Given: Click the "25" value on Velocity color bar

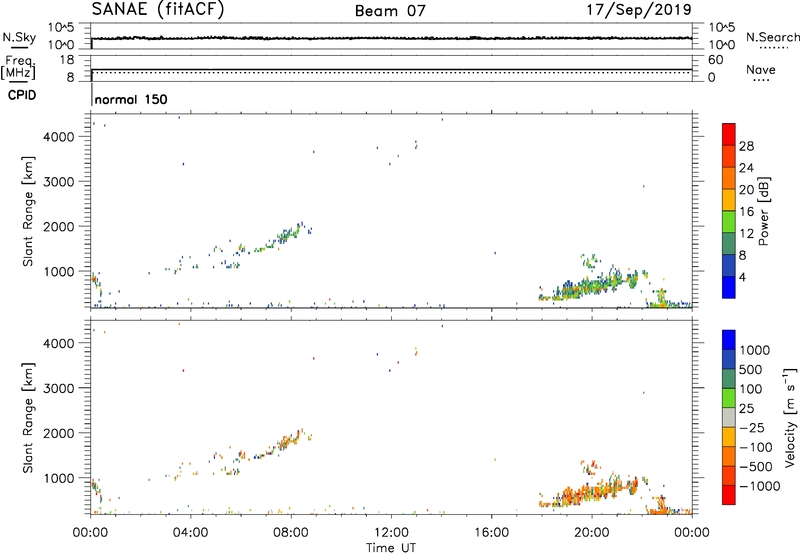Looking at the screenshot, I should coord(746,409).
